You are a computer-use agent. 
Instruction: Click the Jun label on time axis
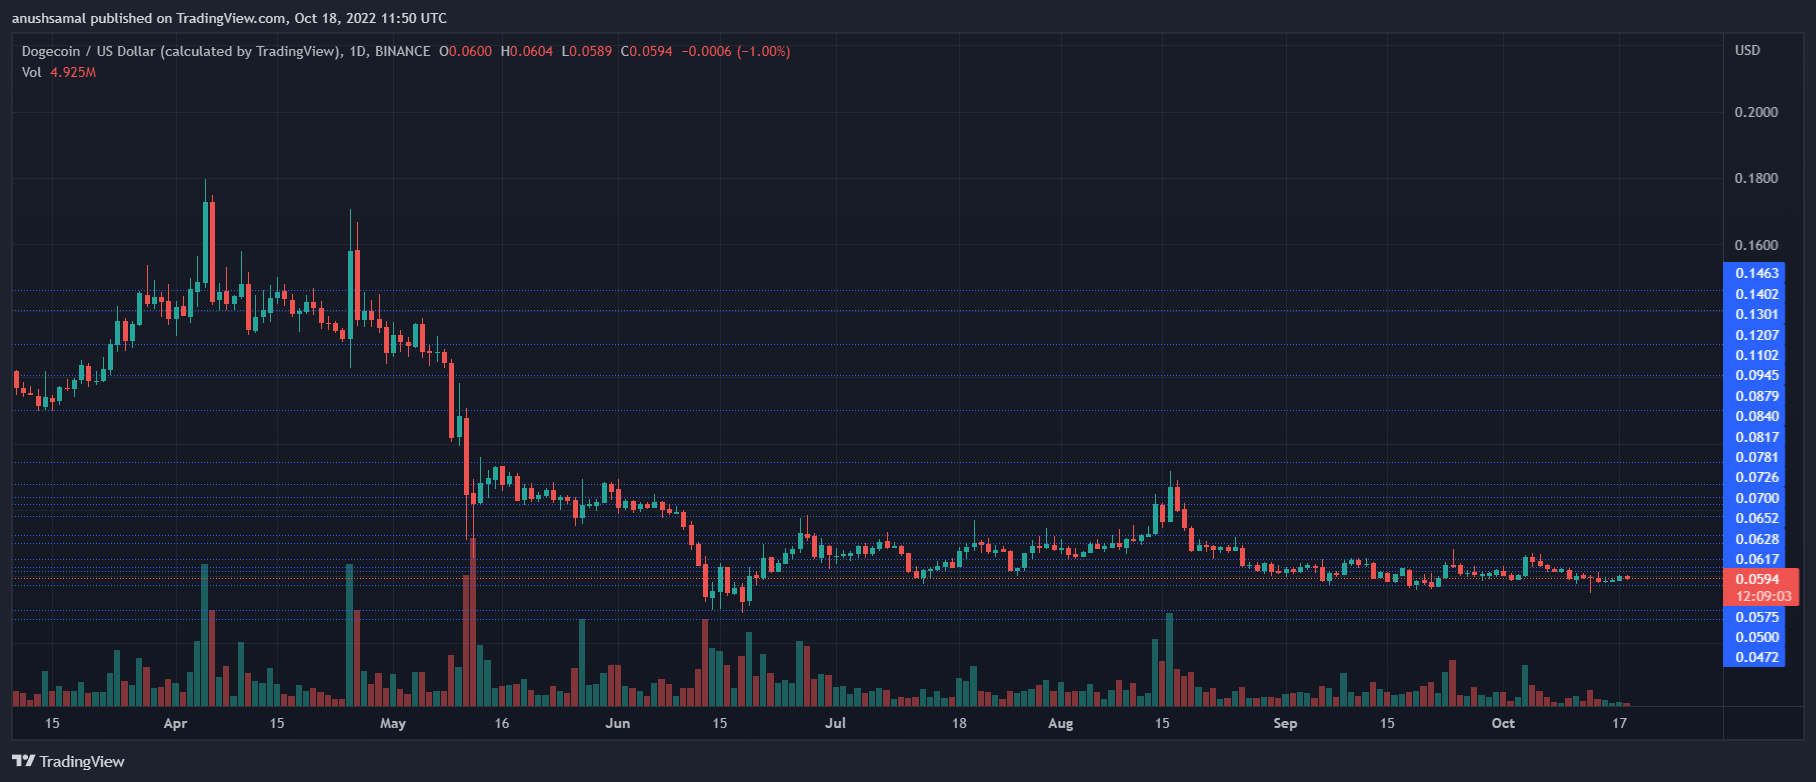618,723
